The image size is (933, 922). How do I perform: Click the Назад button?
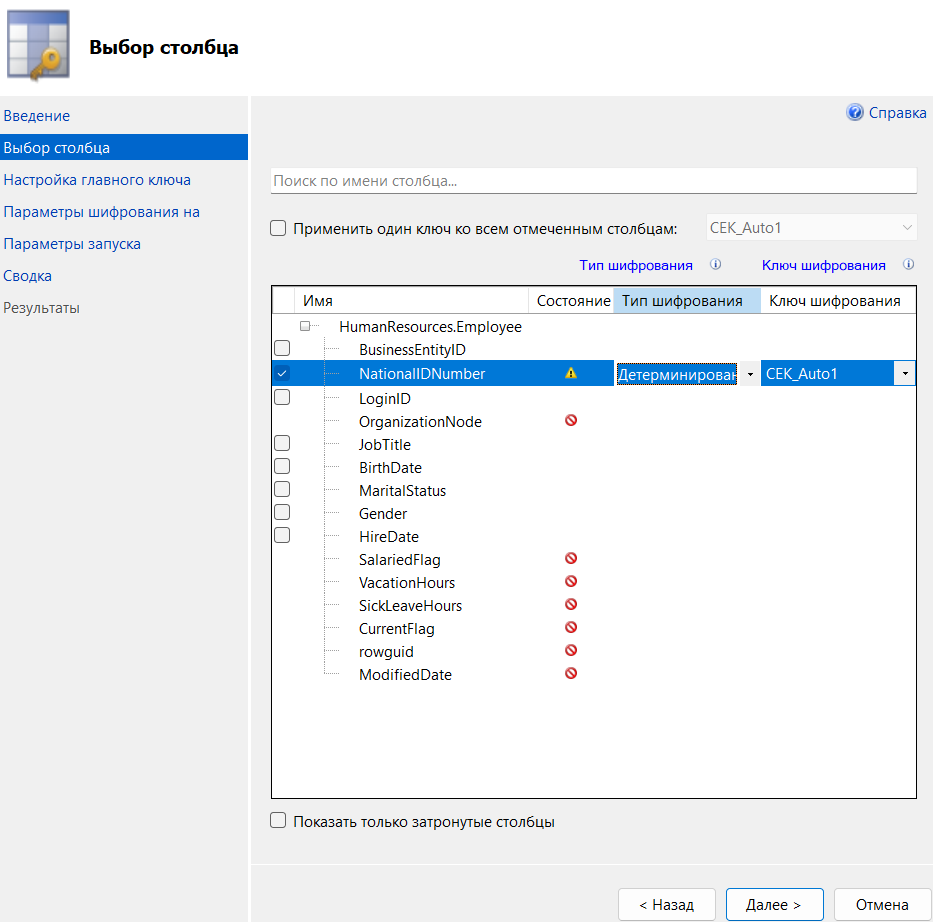(x=666, y=905)
